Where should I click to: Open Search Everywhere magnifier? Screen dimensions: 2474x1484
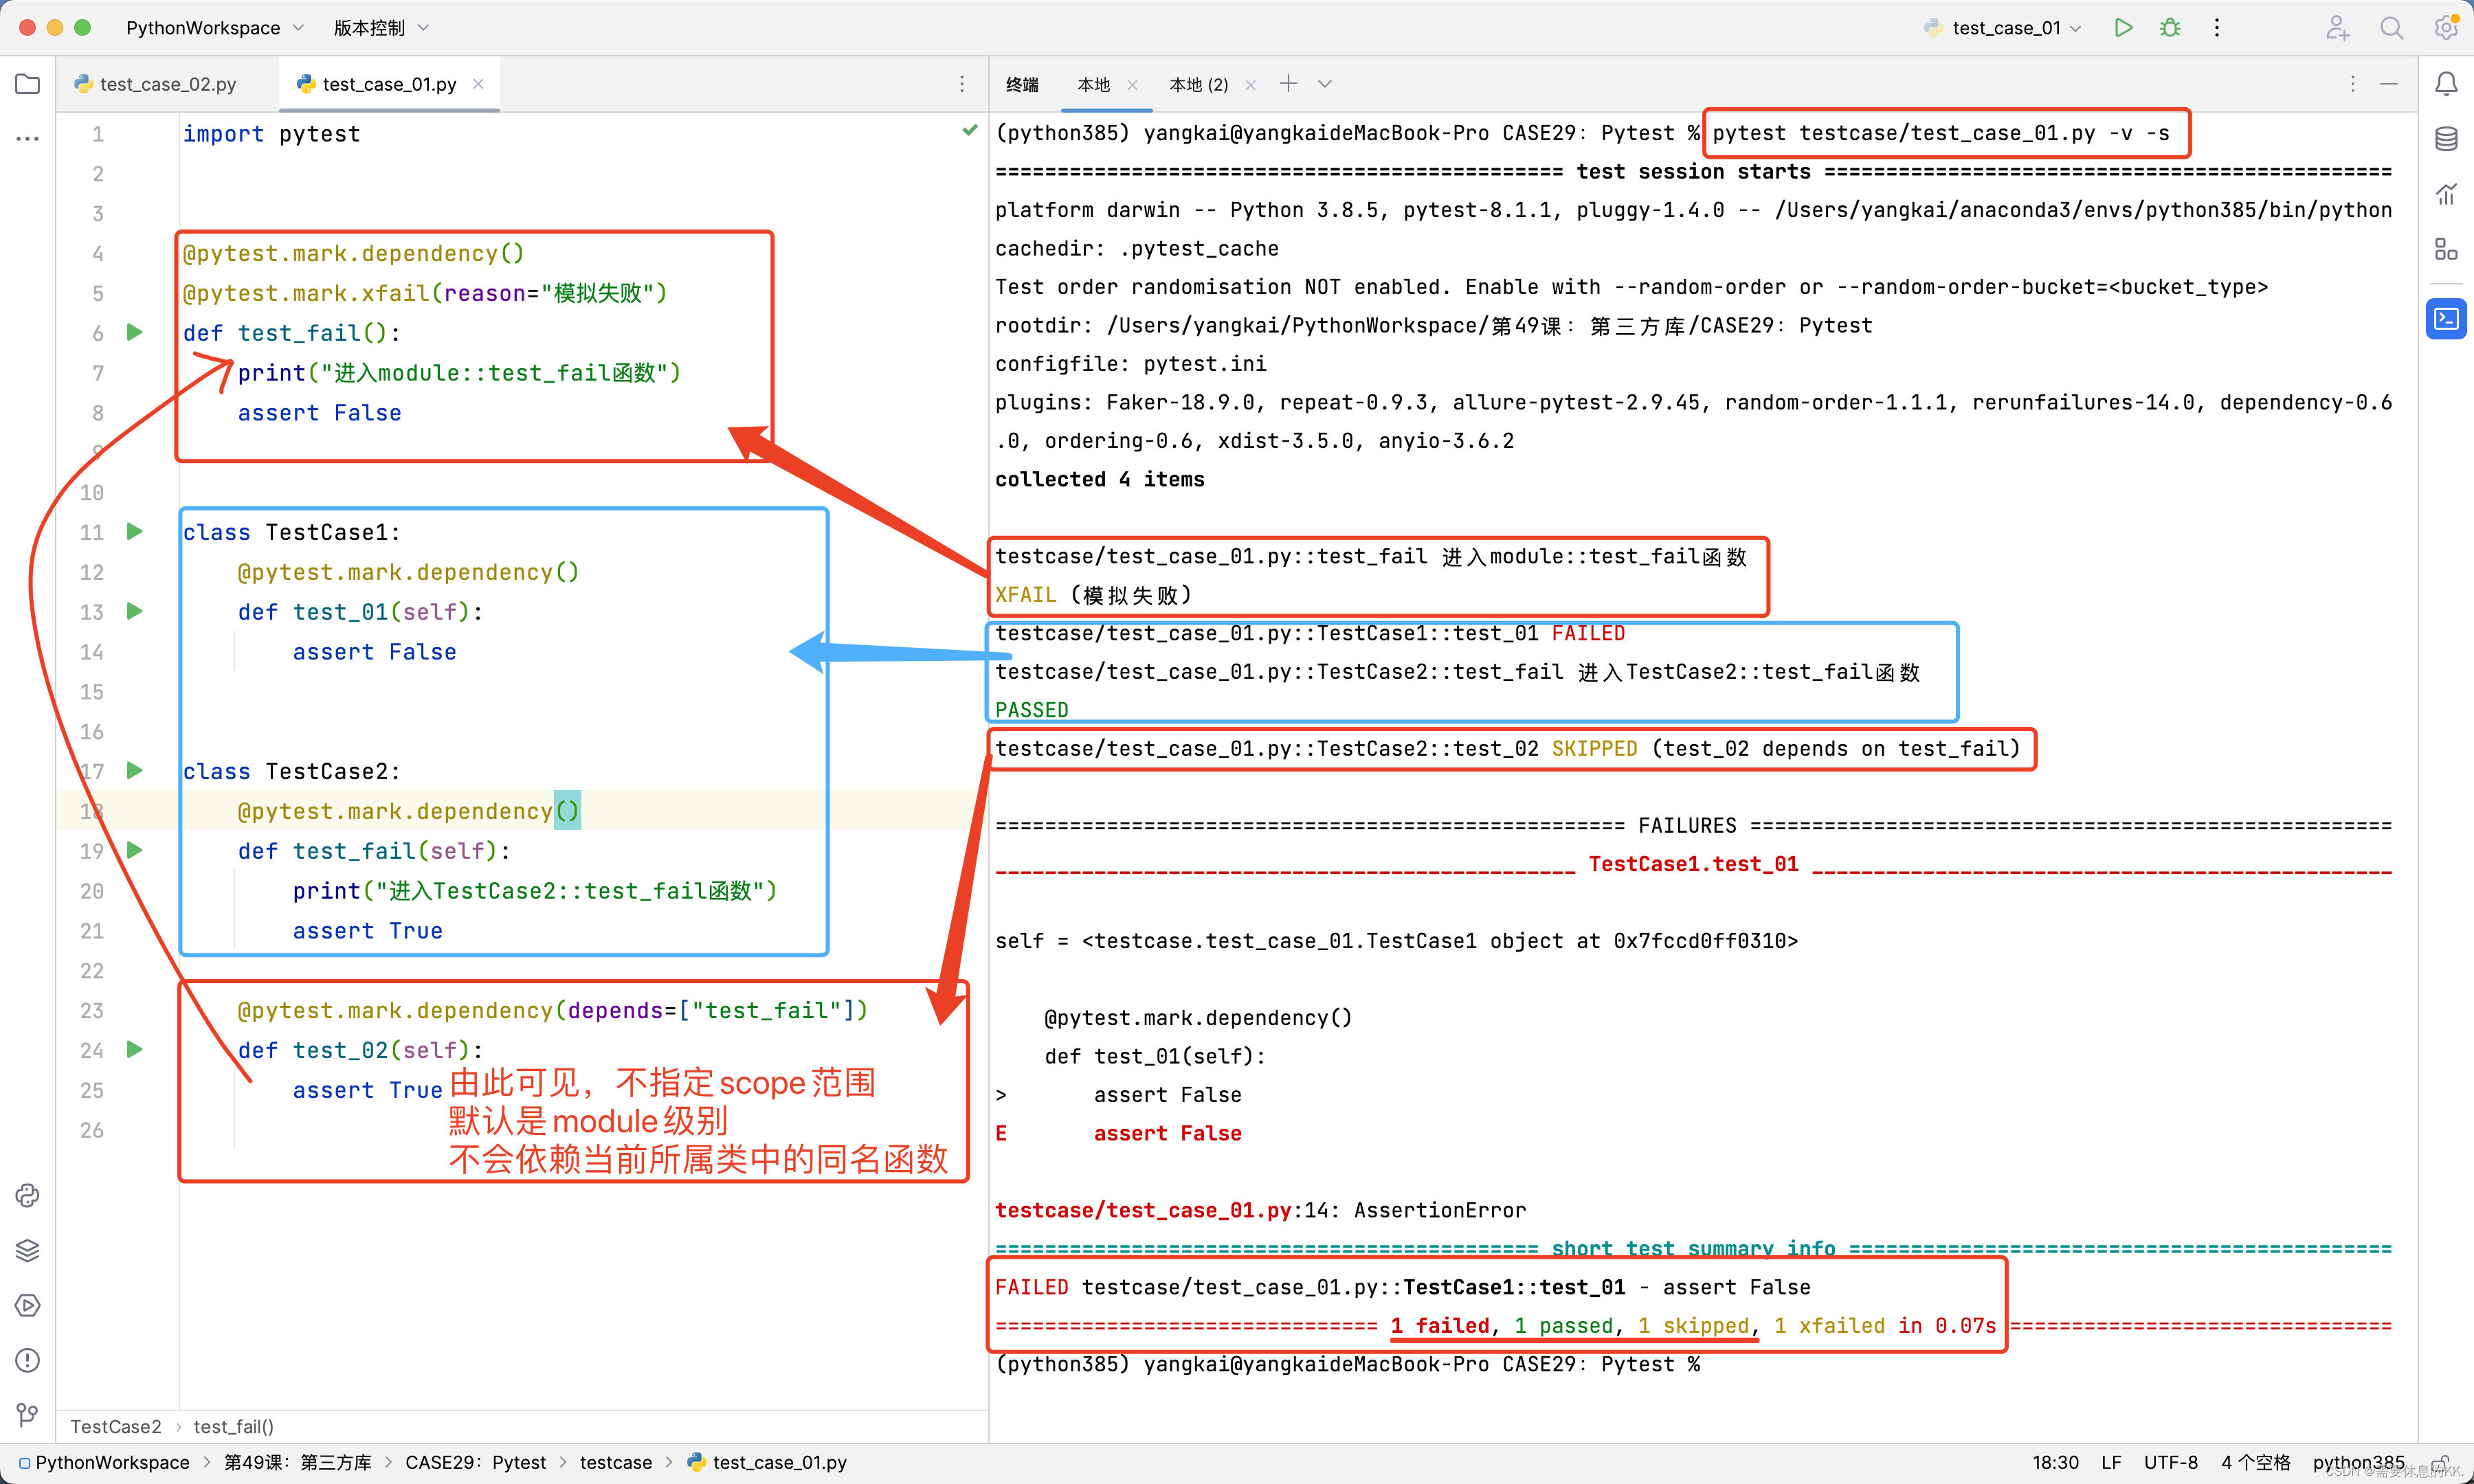pyautogui.click(x=2391, y=28)
